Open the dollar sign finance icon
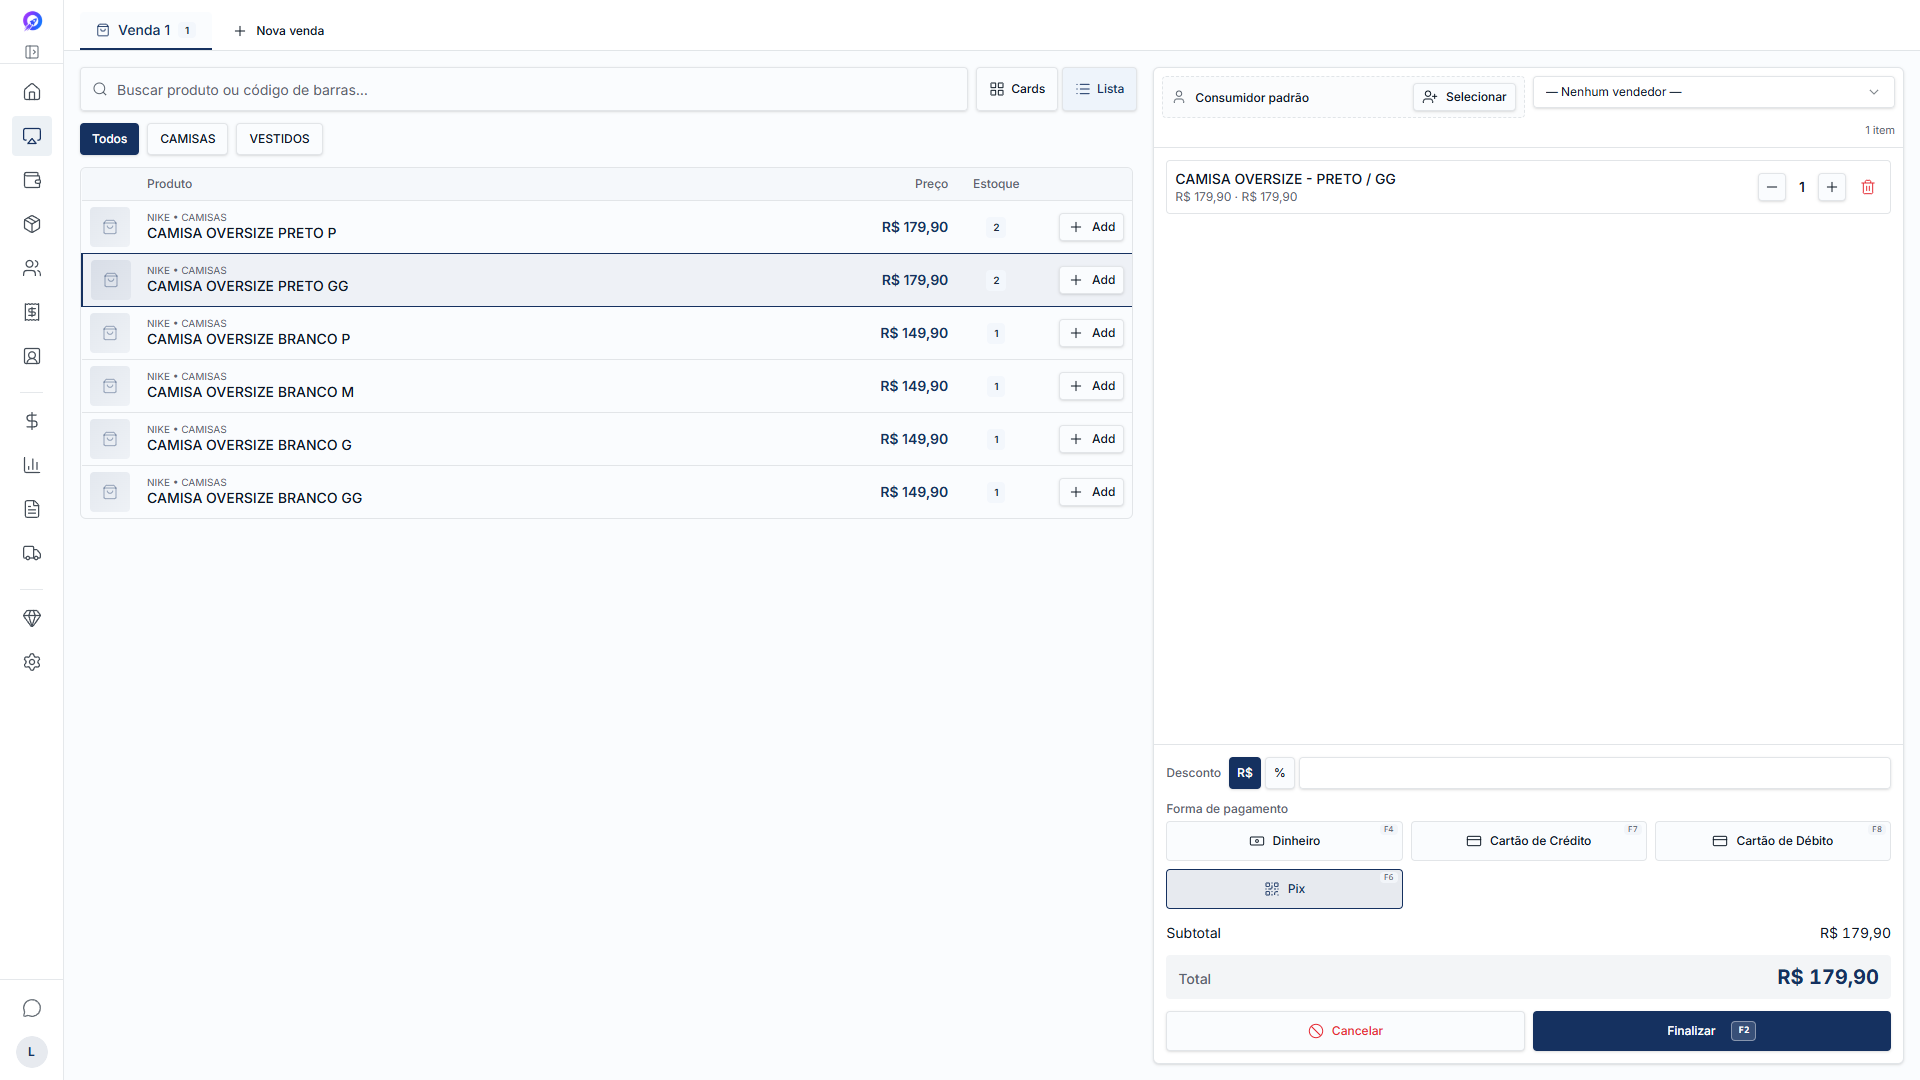This screenshot has height=1080, width=1920. (x=32, y=421)
